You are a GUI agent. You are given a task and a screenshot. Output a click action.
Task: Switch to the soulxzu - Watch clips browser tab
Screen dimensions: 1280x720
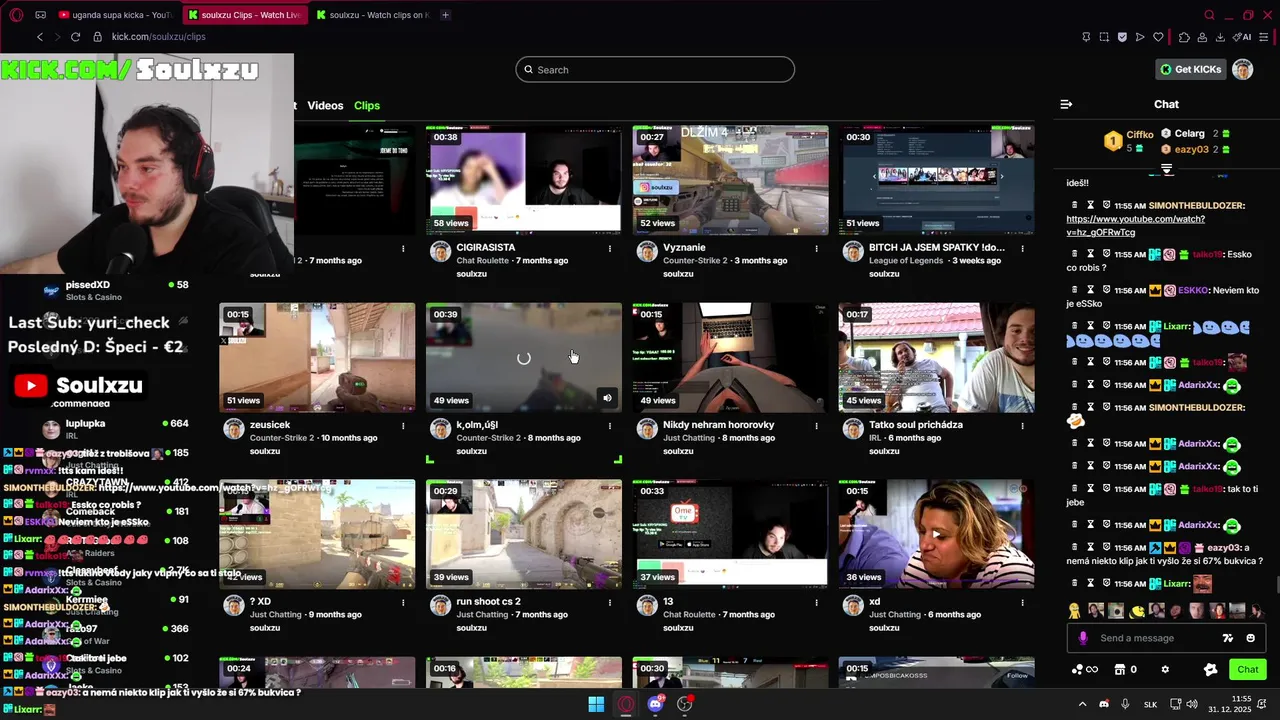(x=372, y=15)
